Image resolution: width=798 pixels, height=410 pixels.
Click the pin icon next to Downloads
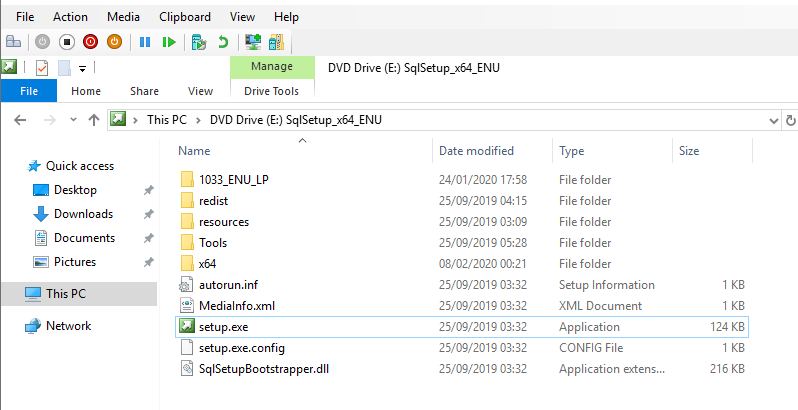click(148, 214)
